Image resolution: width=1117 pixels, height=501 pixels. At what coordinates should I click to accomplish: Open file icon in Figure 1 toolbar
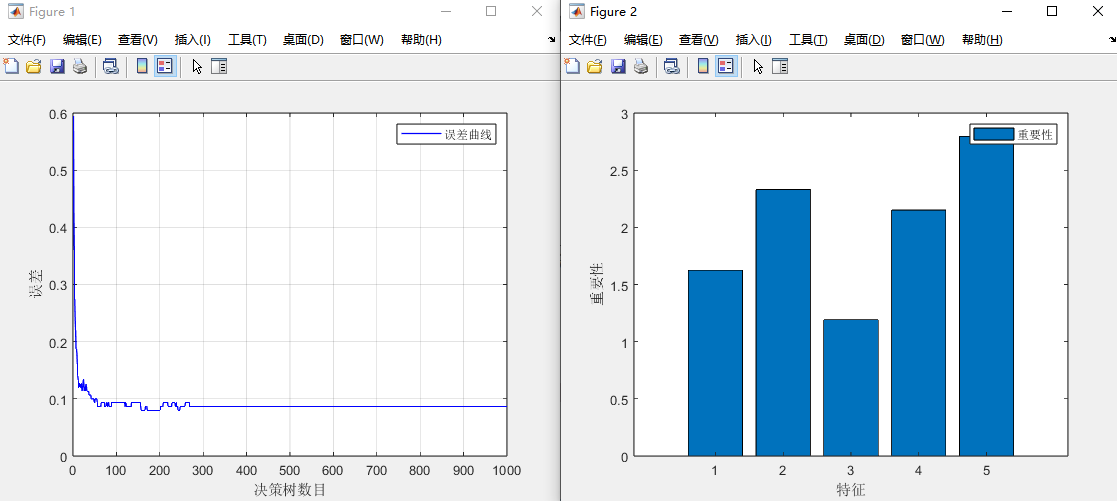tap(34, 66)
